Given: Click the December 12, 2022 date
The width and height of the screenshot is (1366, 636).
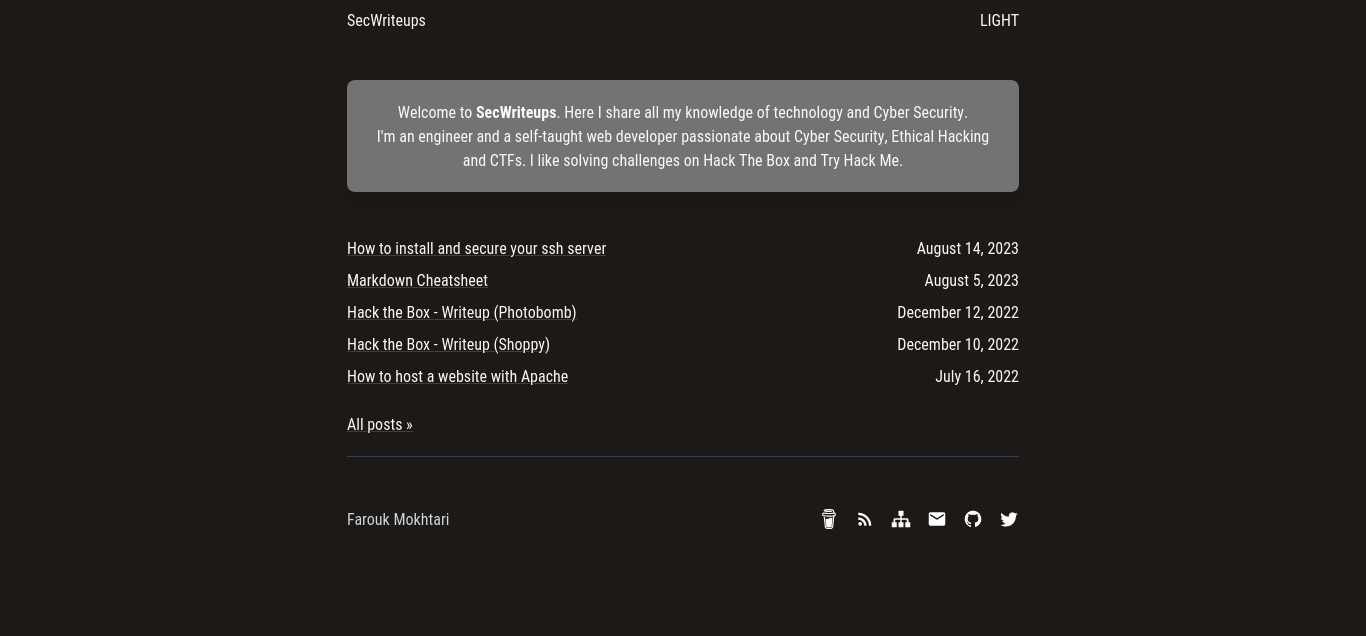Looking at the screenshot, I should 957,312.
